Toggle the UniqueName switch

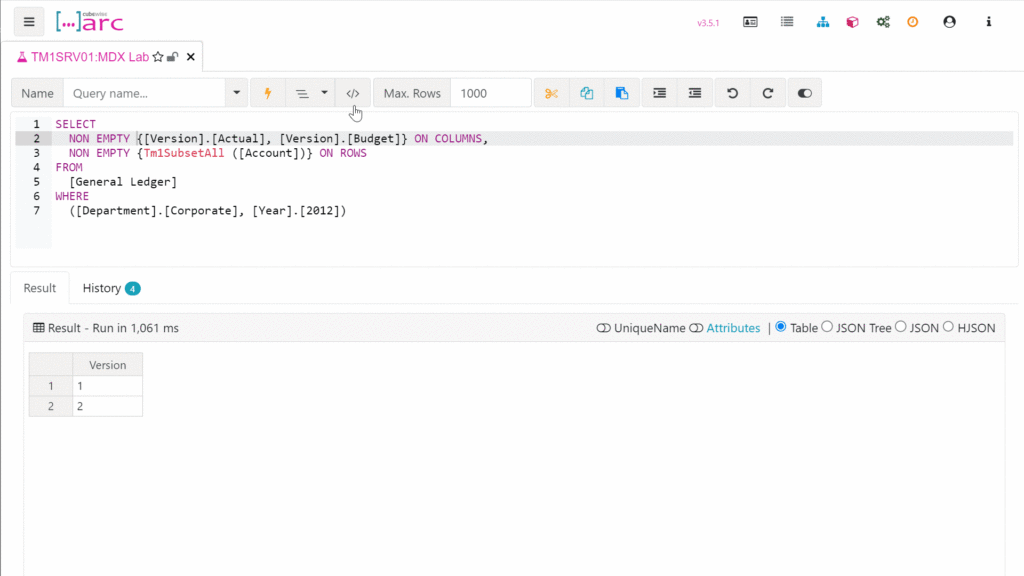tap(603, 328)
